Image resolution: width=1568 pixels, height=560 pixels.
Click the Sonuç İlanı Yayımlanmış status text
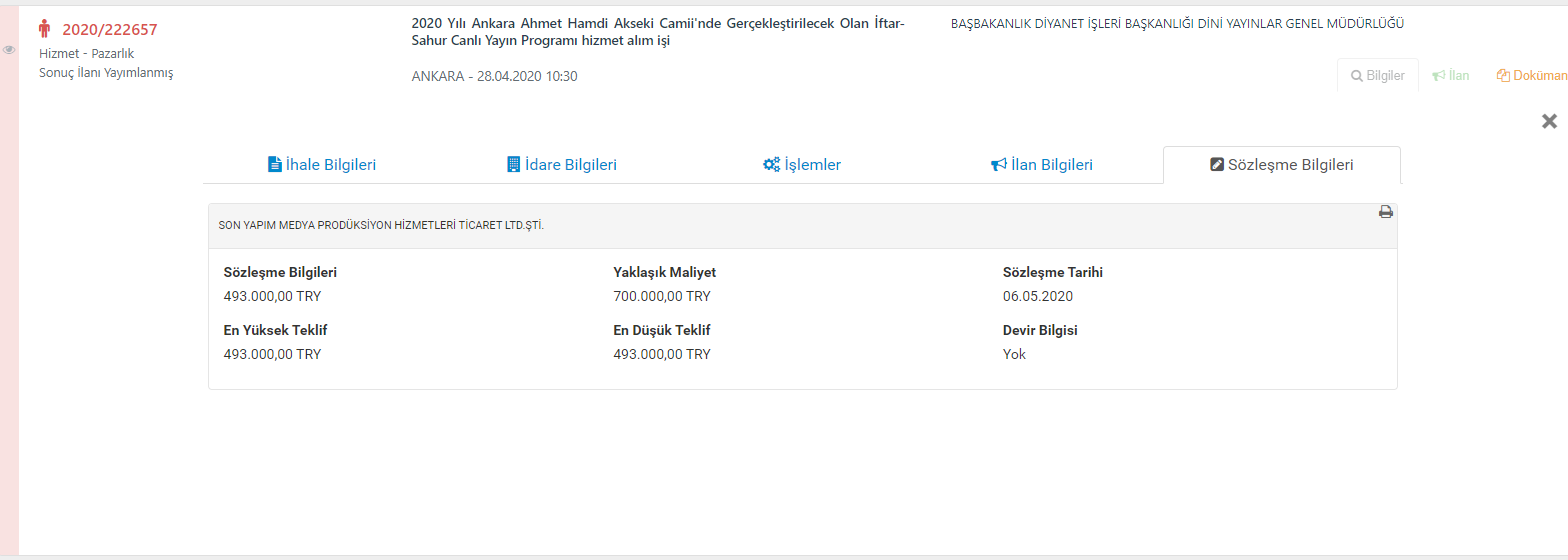[x=106, y=73]
